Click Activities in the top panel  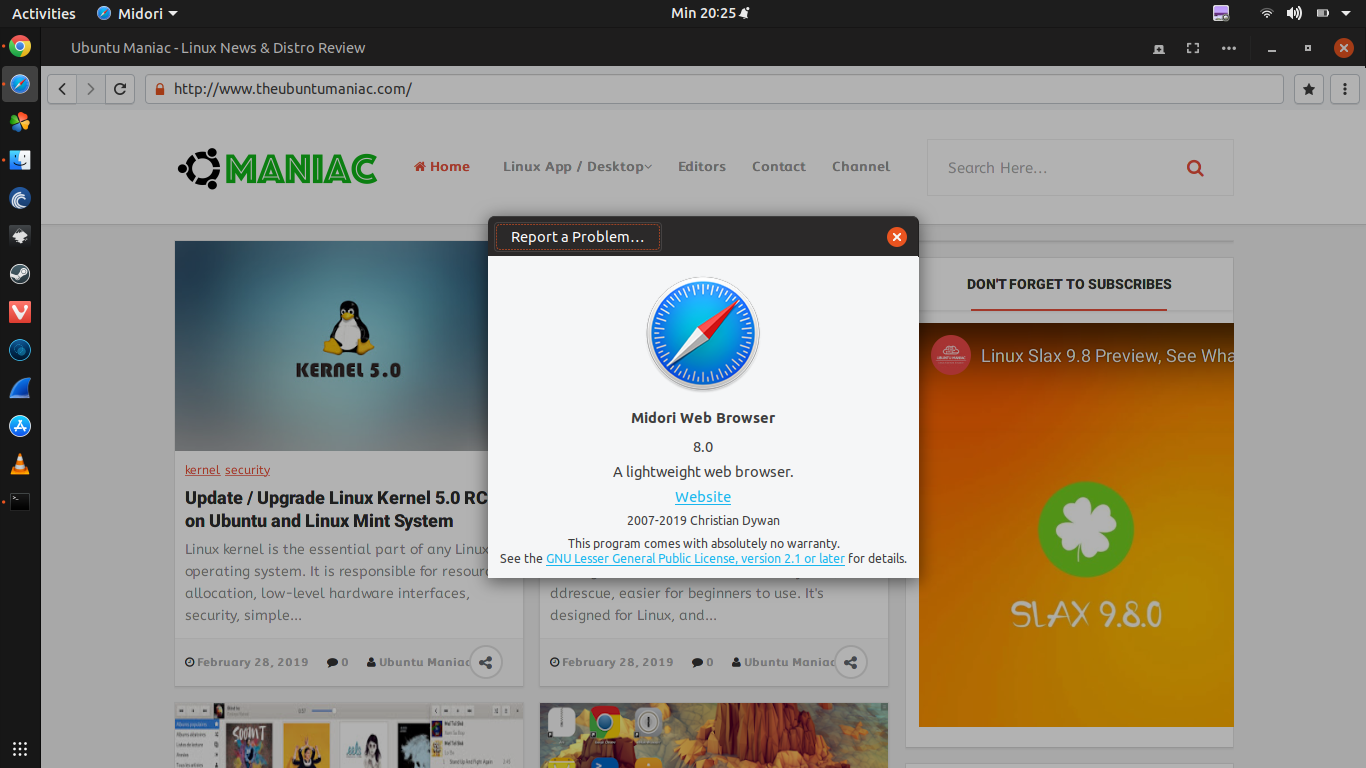(x=44, y=13)
